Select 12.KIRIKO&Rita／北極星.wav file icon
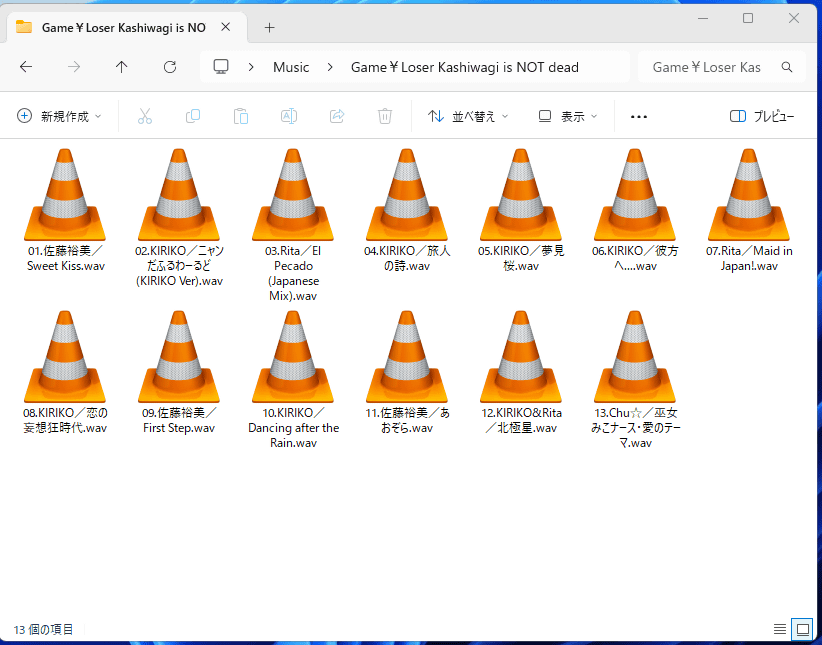822x645 pixels. [x=521, y=357]
